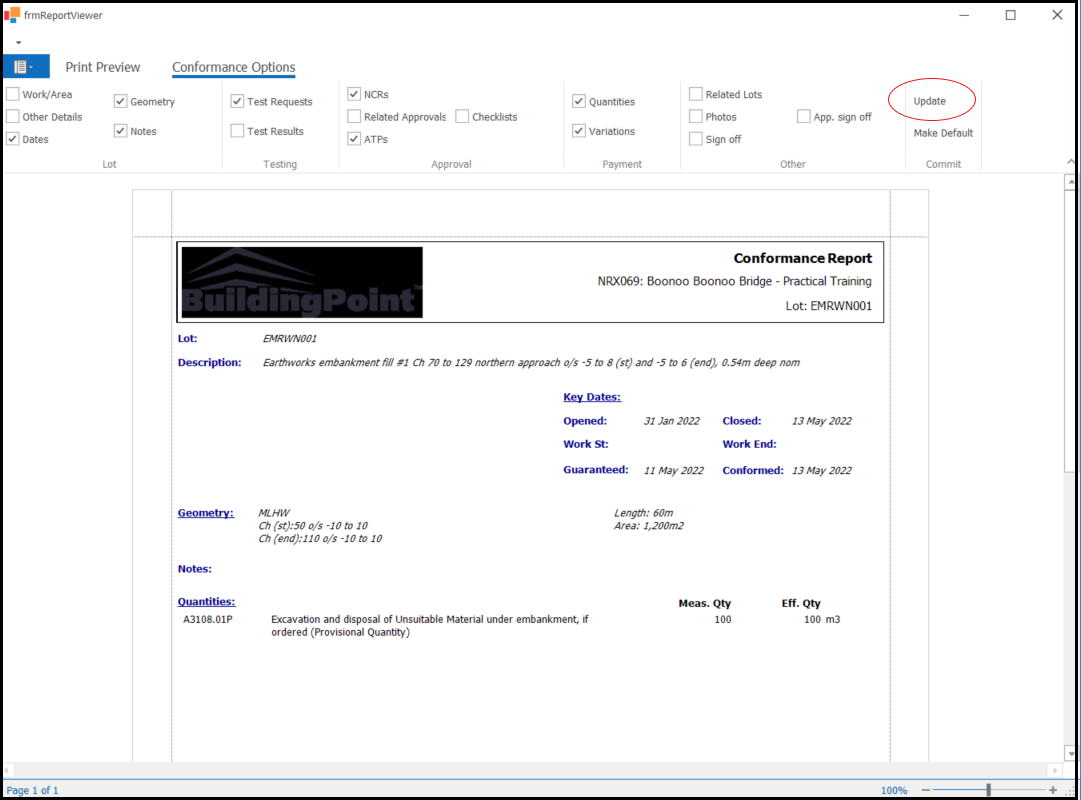Viewport: 1081px width, 800px height.
Task: Tick the Test Results checkbox
Action: 238,131
